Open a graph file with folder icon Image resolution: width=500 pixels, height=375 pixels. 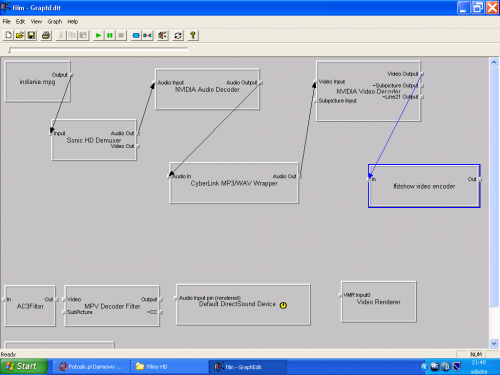tap(20, 35)
